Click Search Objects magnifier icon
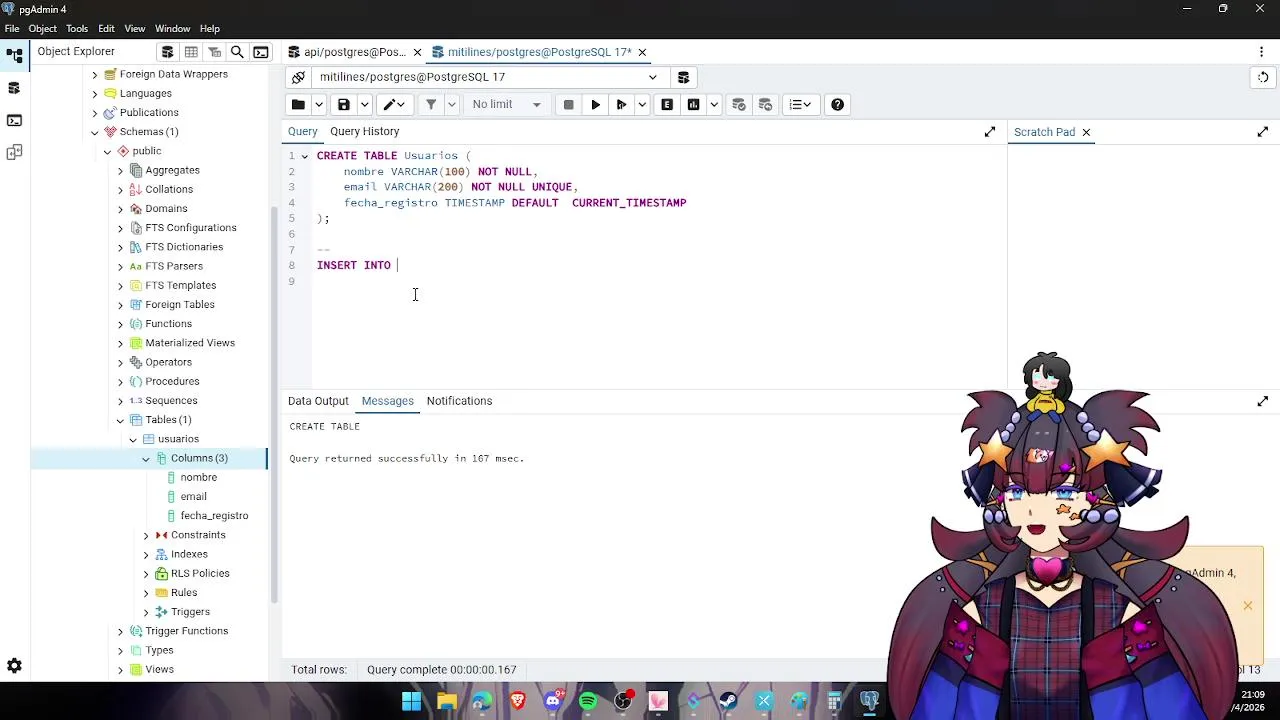This screenshot has height=720, width=1280. [x=237, y=52]
